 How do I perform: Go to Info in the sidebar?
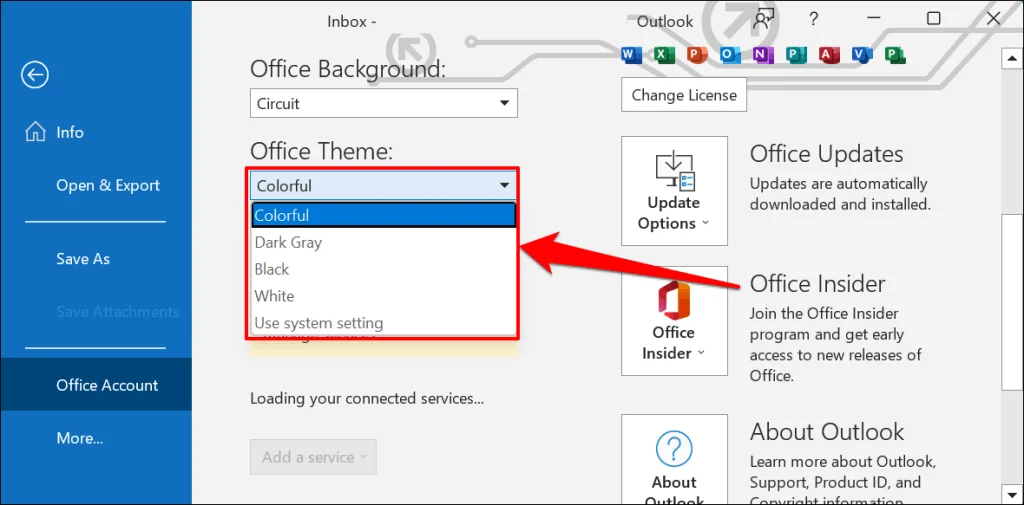[x=70, y=132]
